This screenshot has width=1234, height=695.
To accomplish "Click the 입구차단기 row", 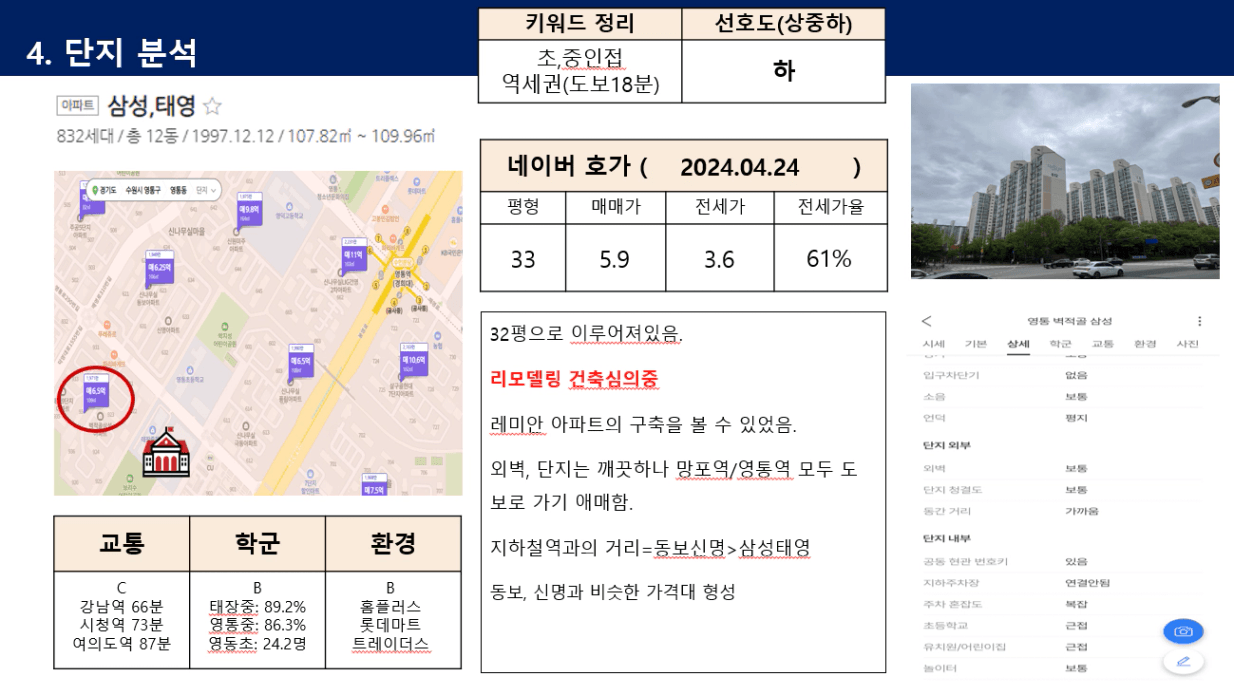I will click(1065, 376).
